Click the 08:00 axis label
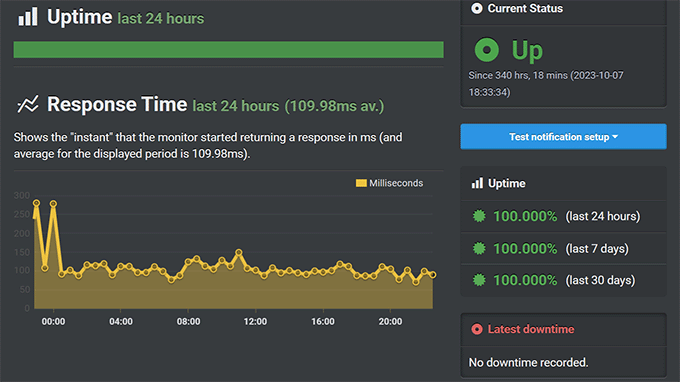The height and width of the screenshot is (382, 680). click(x=188, y=321)
